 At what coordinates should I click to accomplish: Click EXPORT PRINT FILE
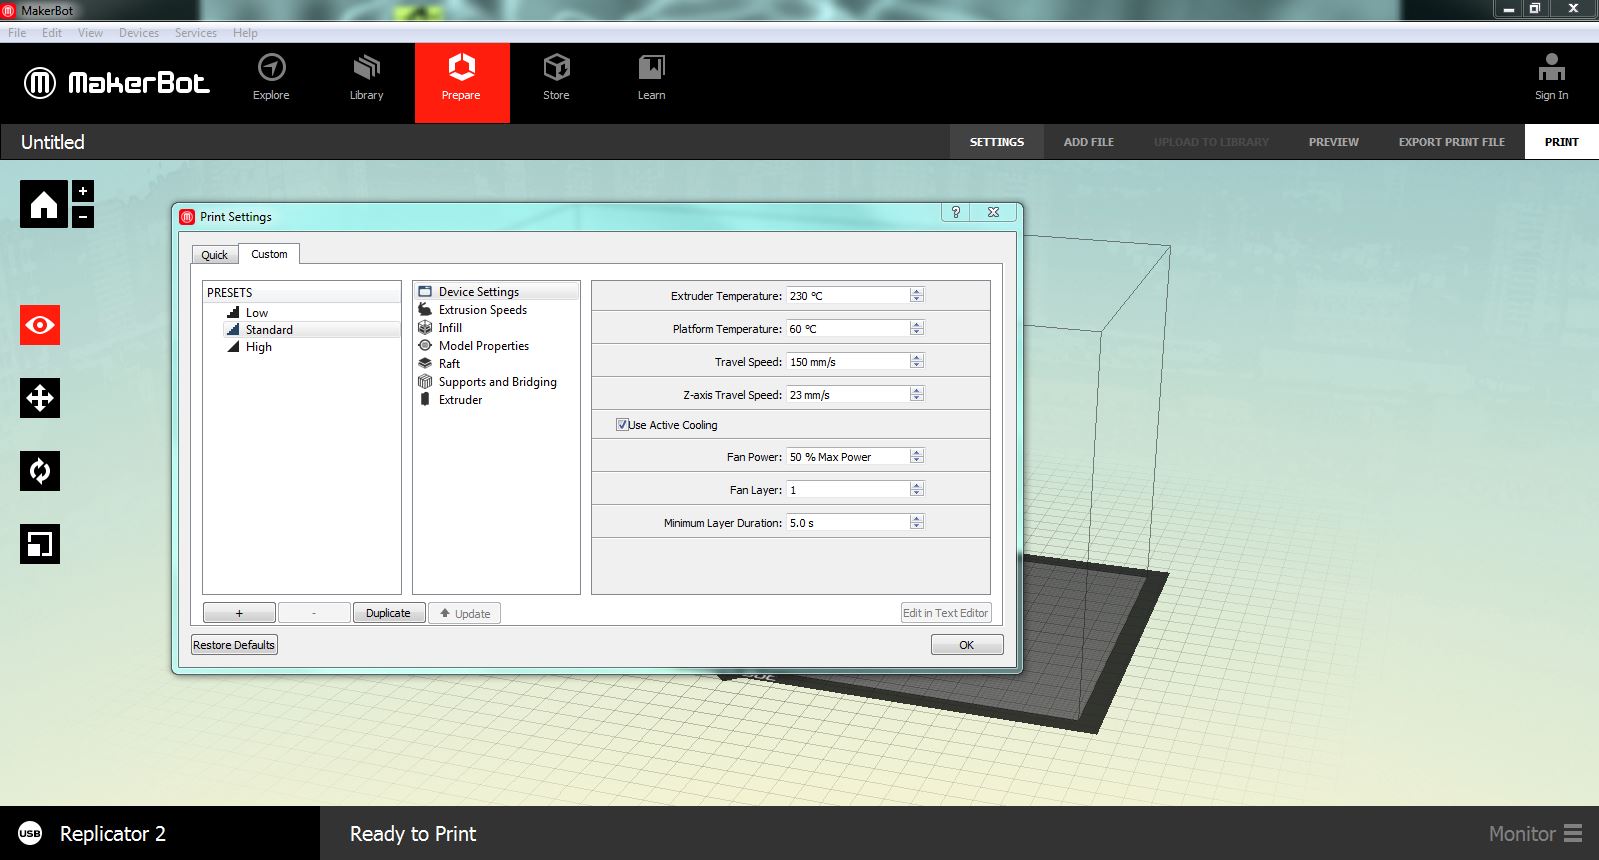tap(1452, 142)
